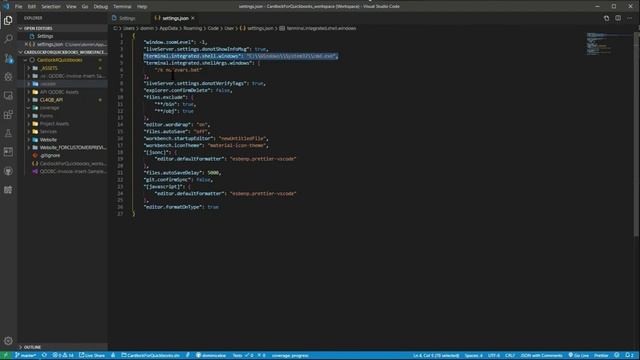
Task: Click the editor vertical scrollbar
Action: tap(636, 134)
